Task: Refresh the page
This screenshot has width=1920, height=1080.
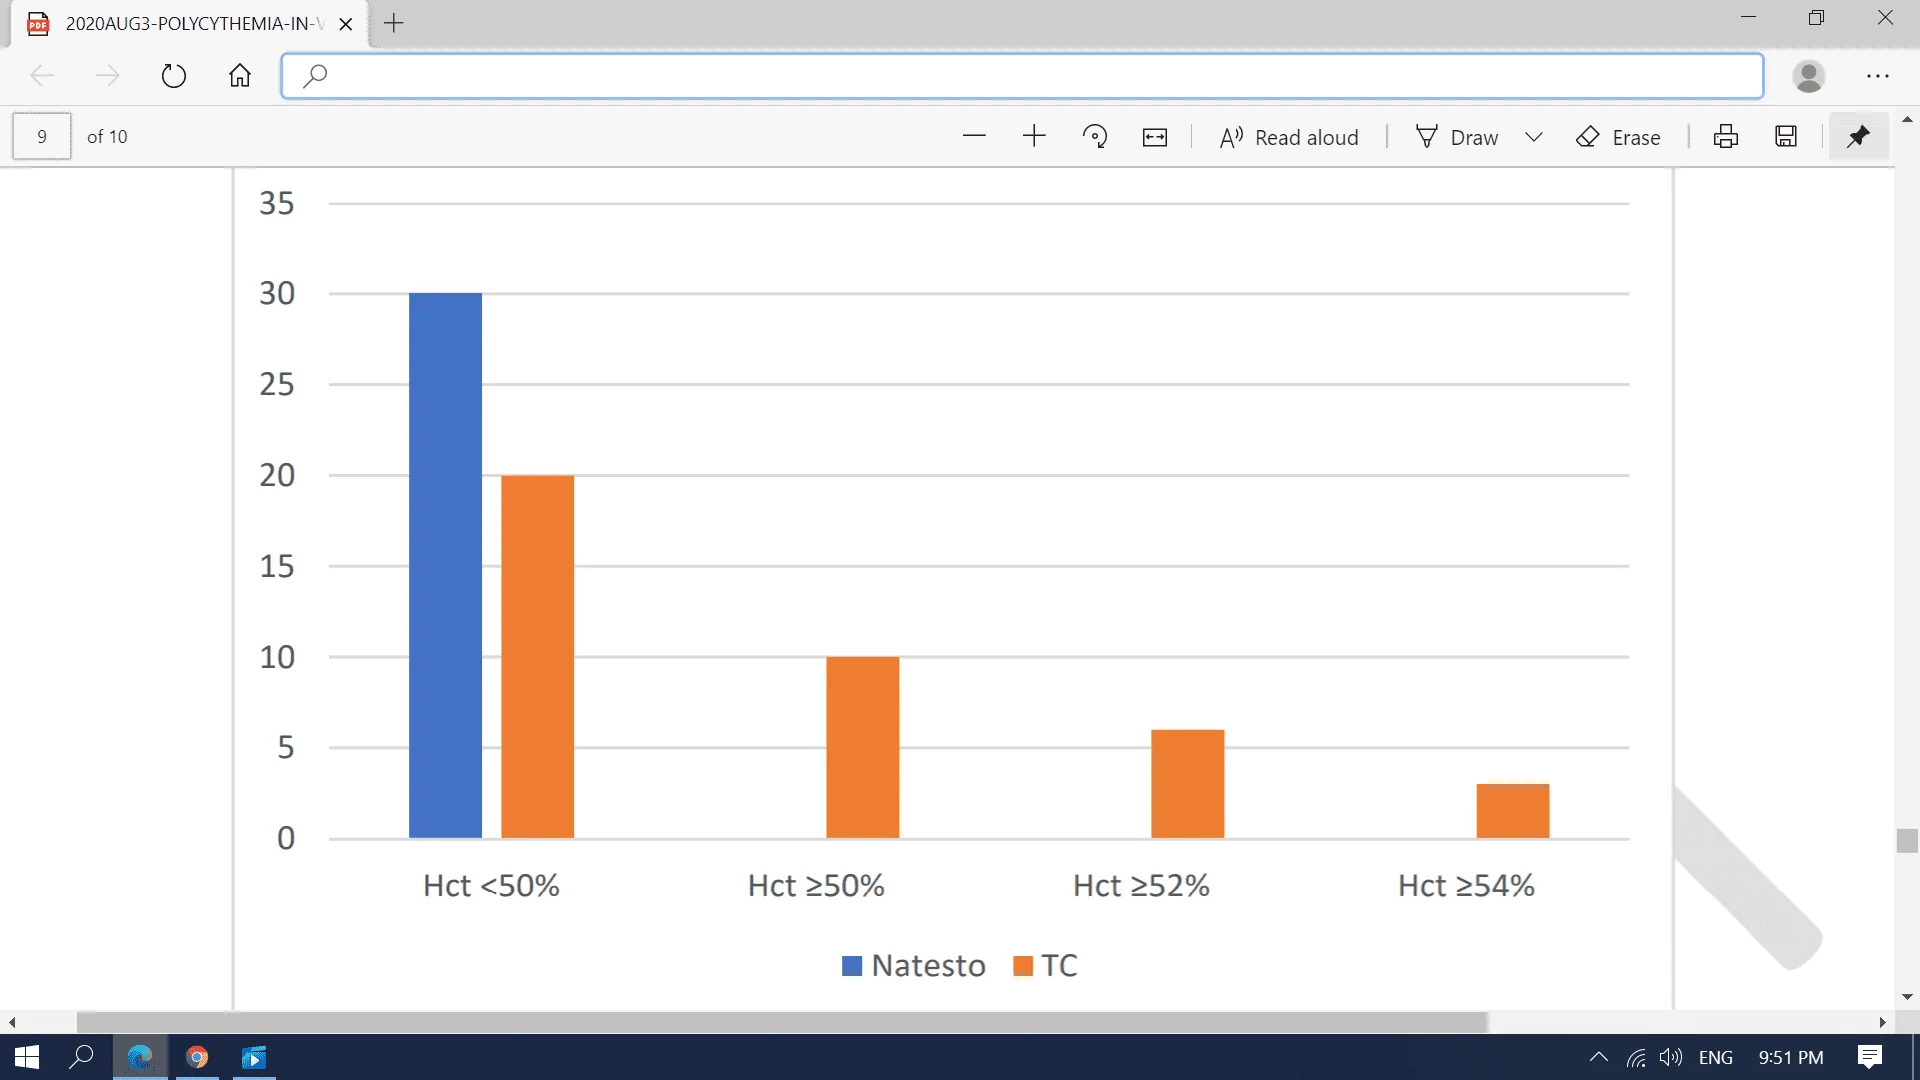Action: click(x=174, y=76)
